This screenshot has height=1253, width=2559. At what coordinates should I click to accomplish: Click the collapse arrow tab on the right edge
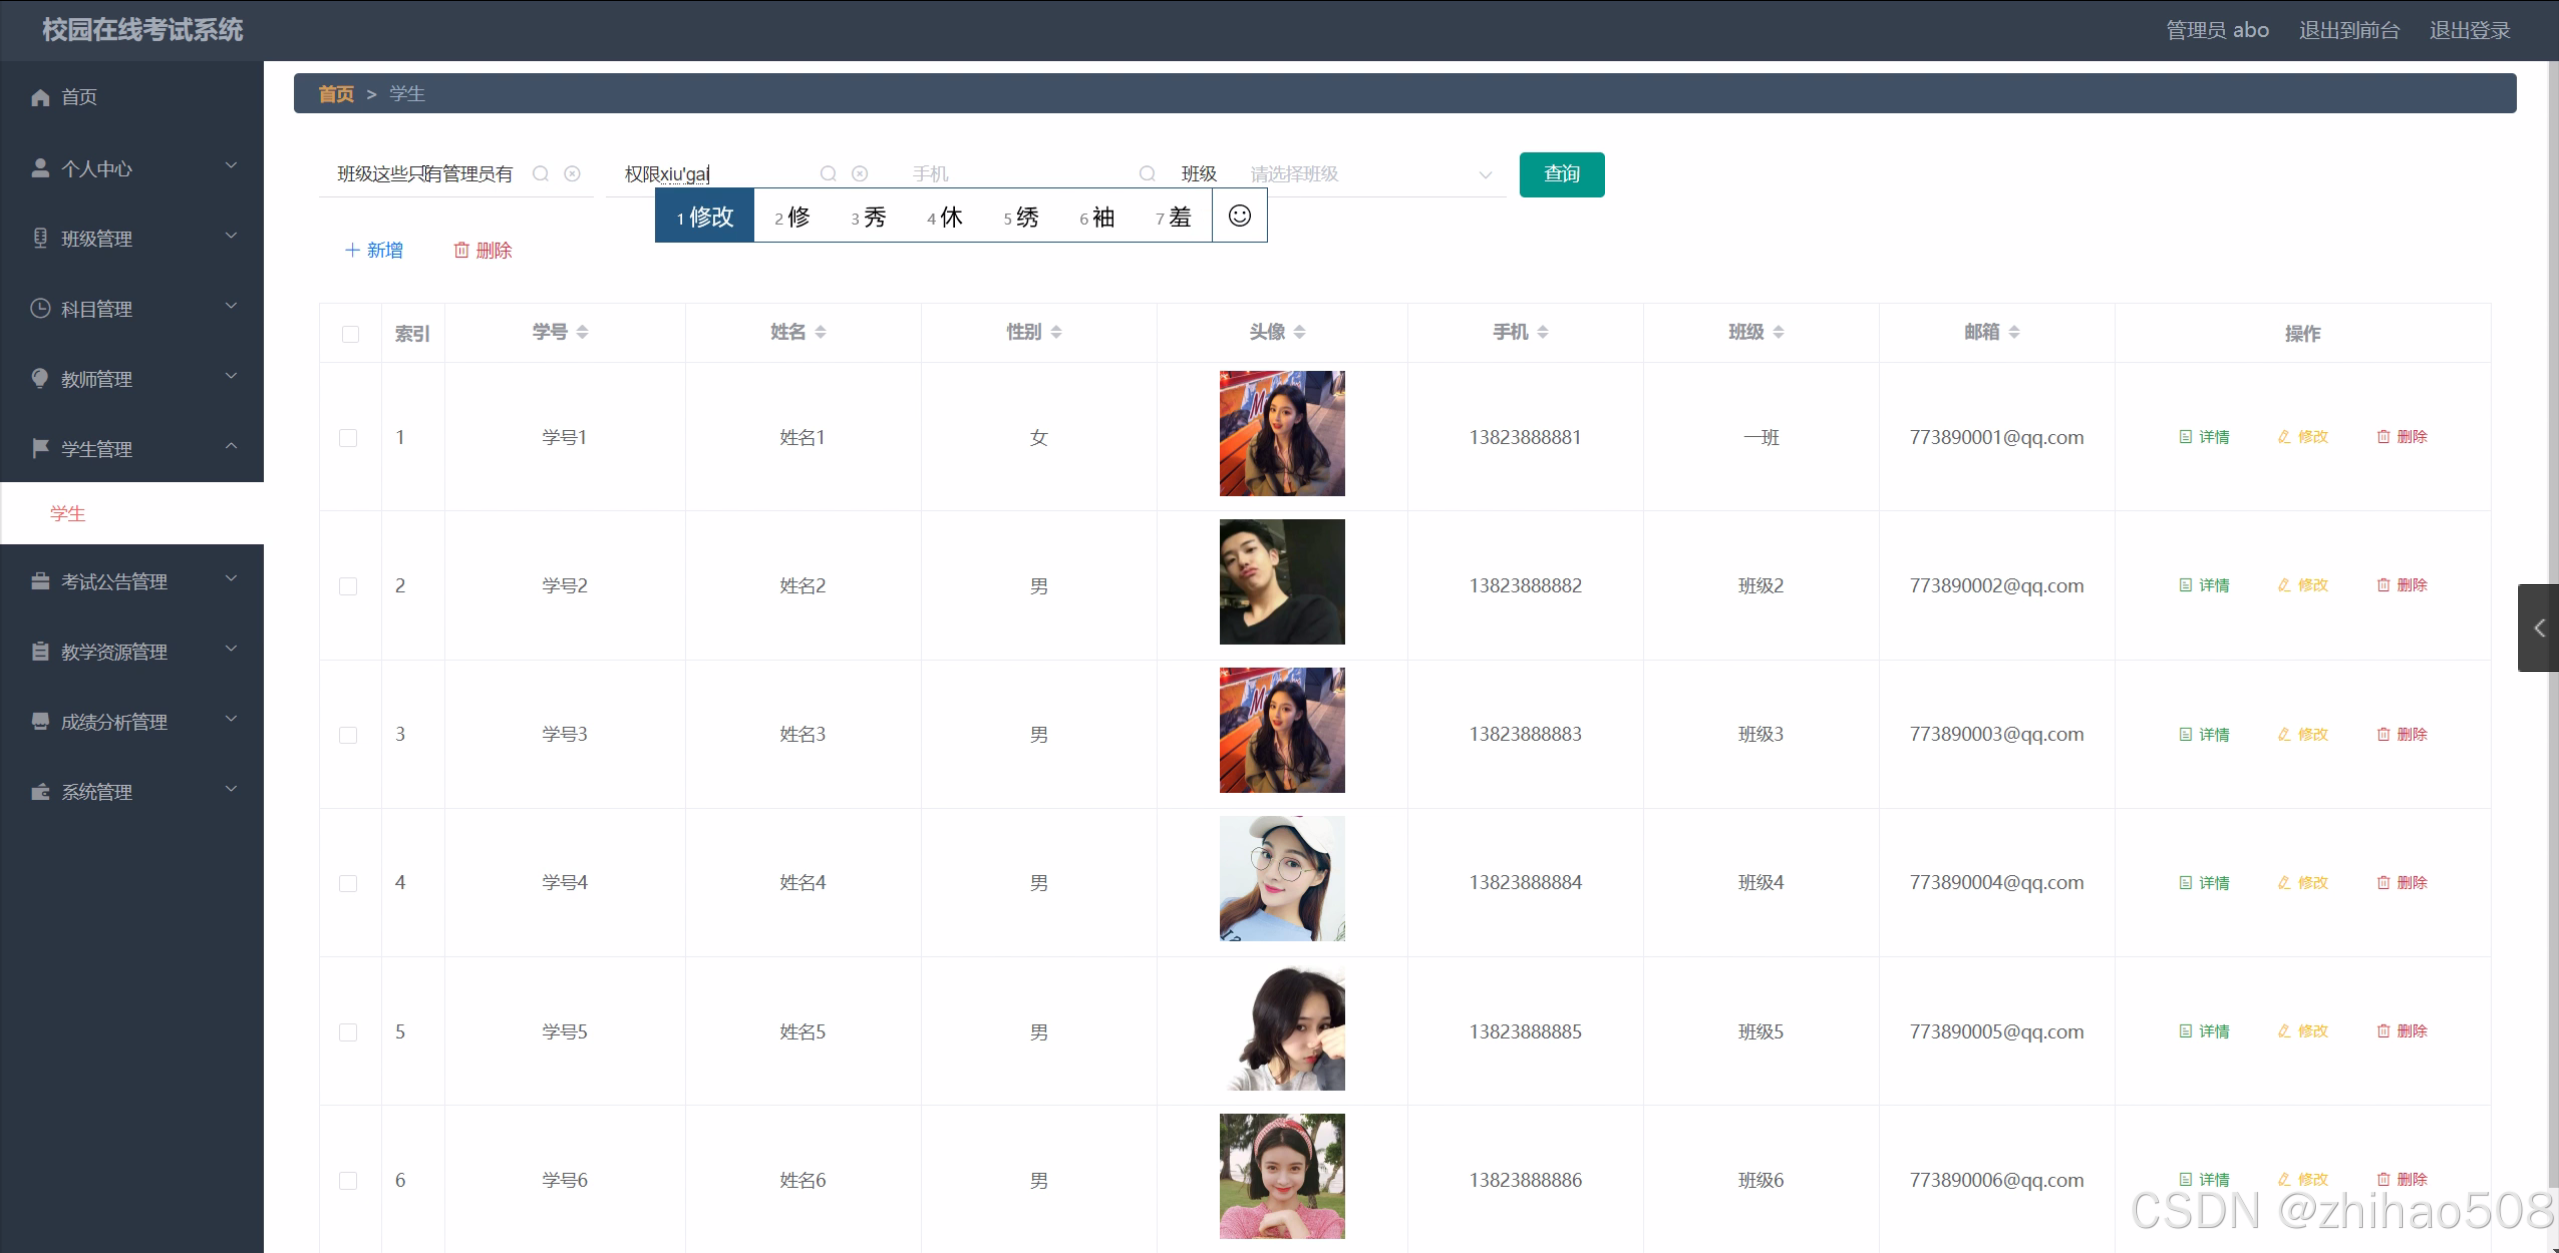pos(2538,628)
